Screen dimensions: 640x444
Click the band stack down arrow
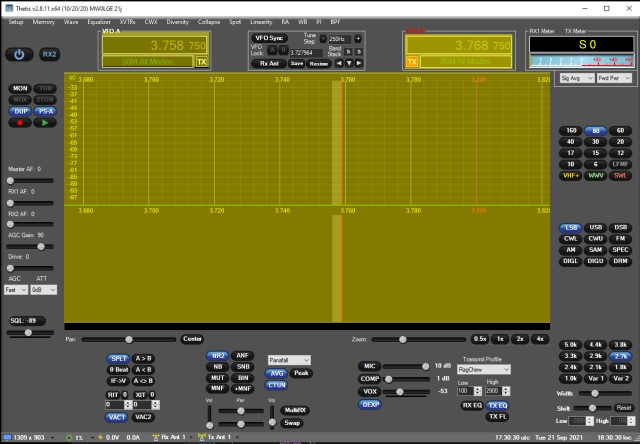(x=349, y=63)
